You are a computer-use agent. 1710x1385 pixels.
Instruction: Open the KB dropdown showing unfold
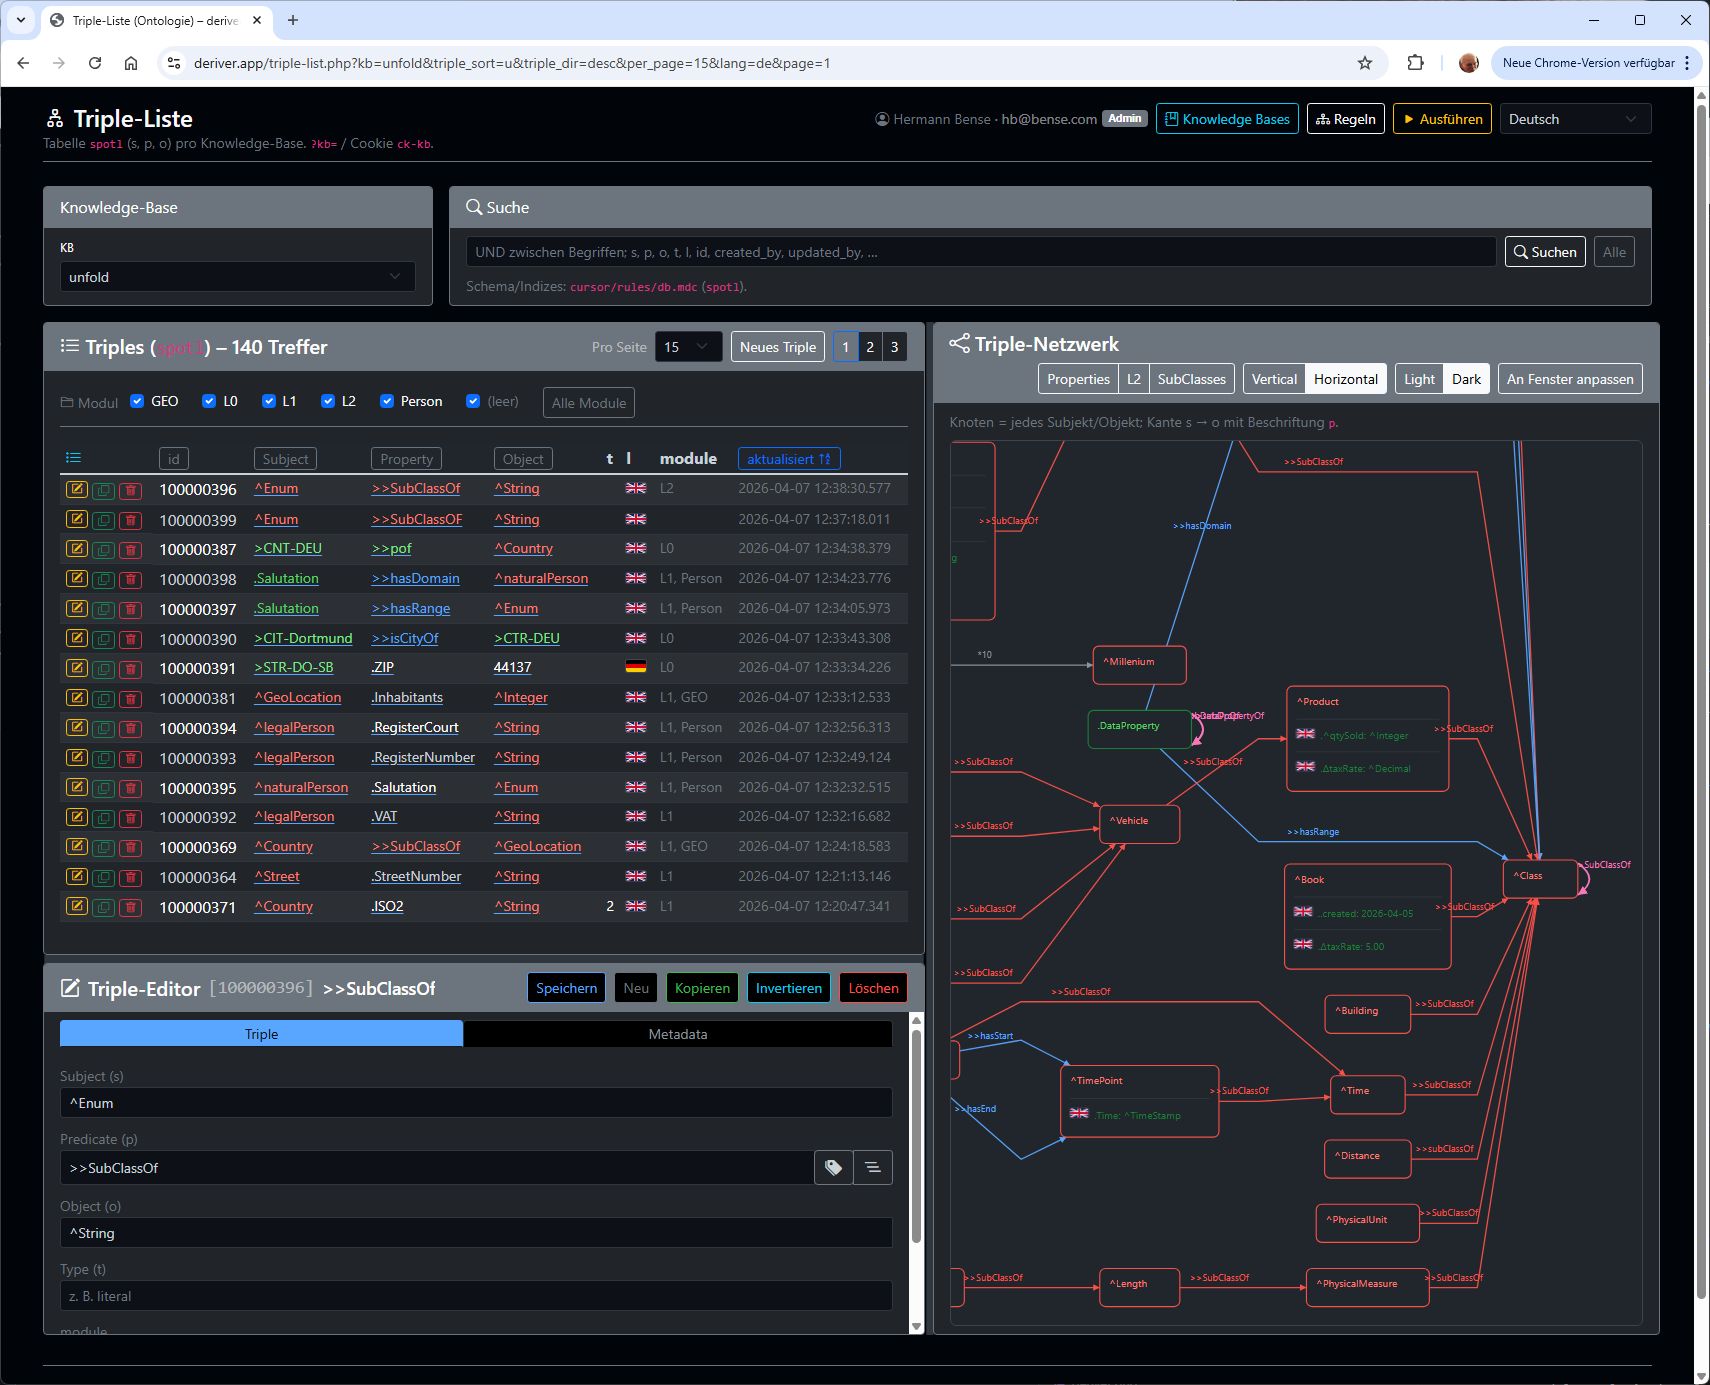pyautogui.click(x=237, y=277)
